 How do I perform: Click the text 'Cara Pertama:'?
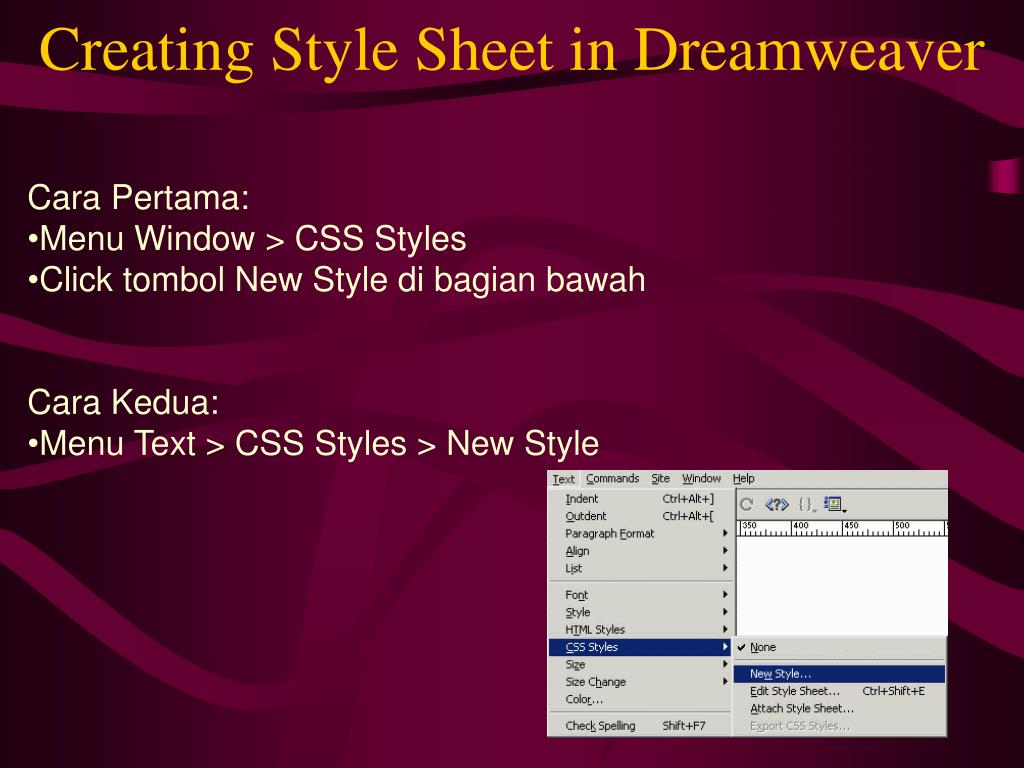coord(138,197)
